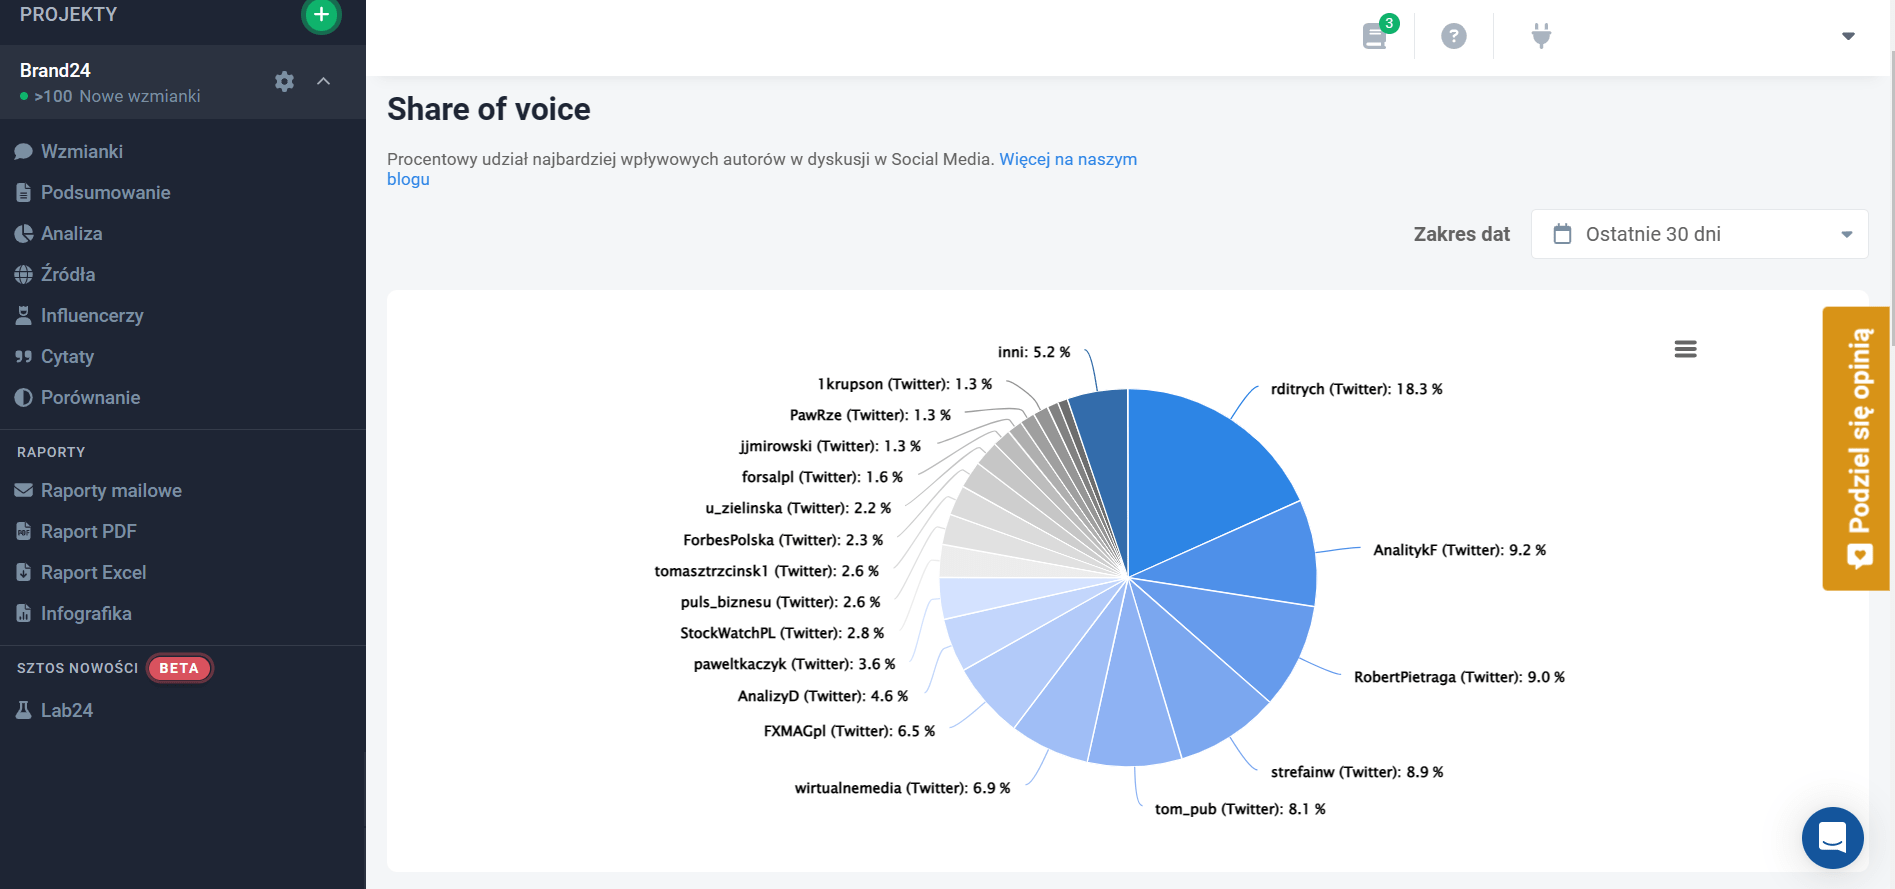Click the Lab24 flask icon
1895x889 pixels.
click(24, 710)
